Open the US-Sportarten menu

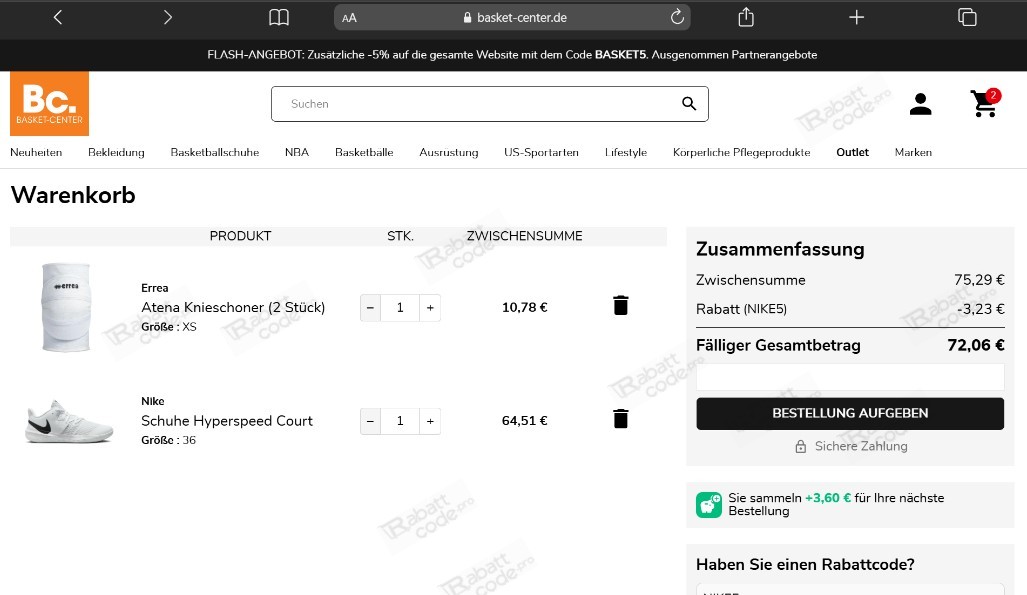pyautogui.click(x=541, y=152)
